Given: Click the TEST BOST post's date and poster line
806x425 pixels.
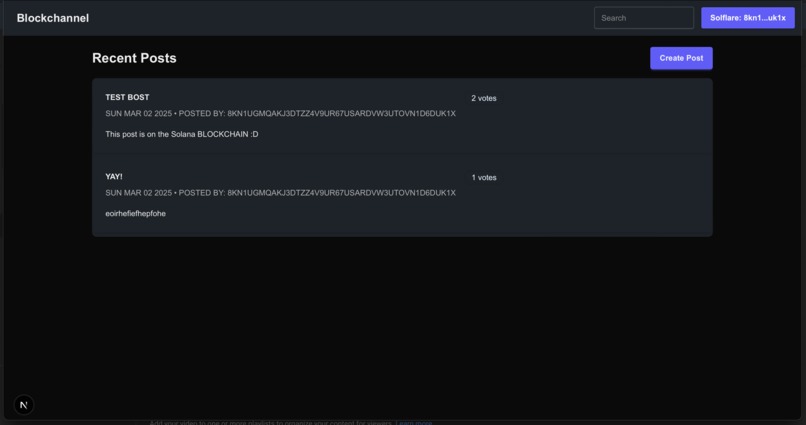Looking at the screenshot, I should click(x=280, y=114).
